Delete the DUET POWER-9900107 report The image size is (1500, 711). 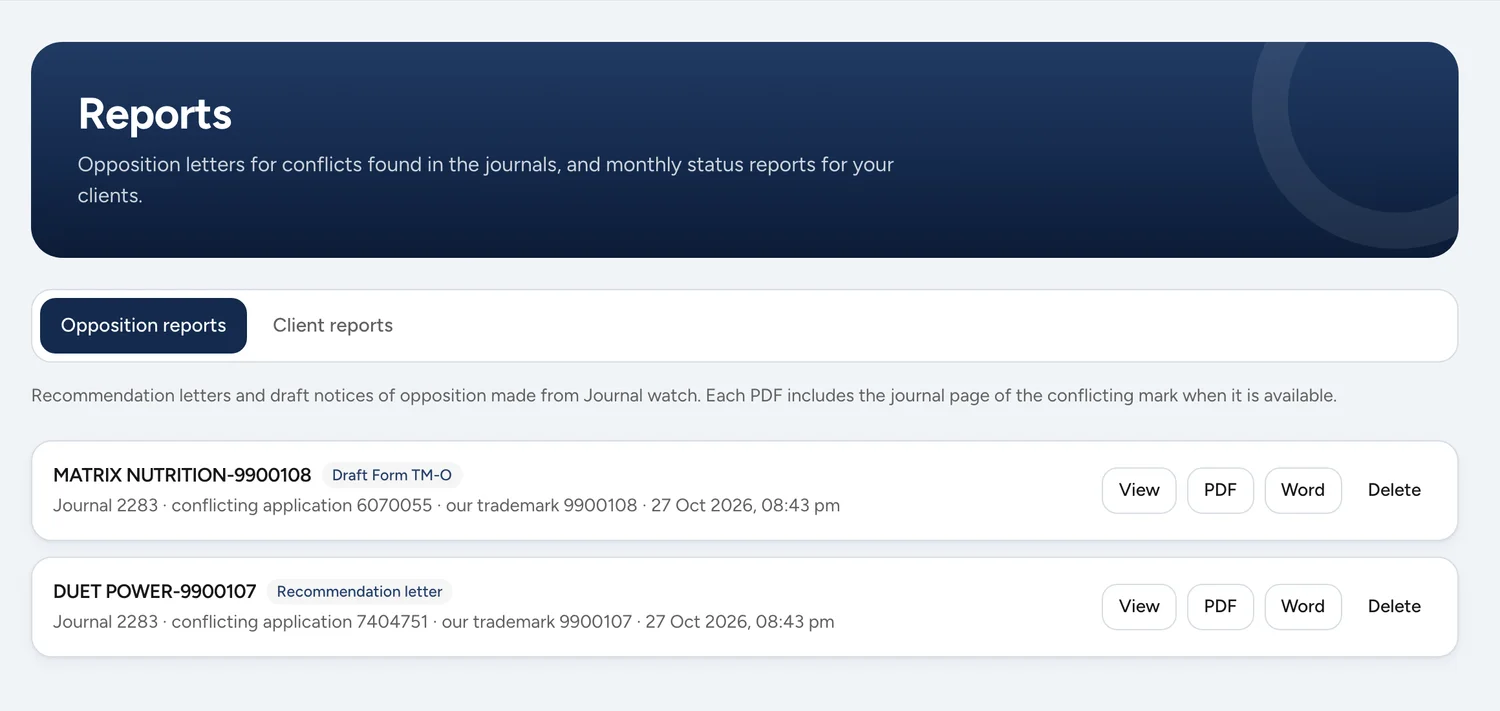click(1394, 606)
